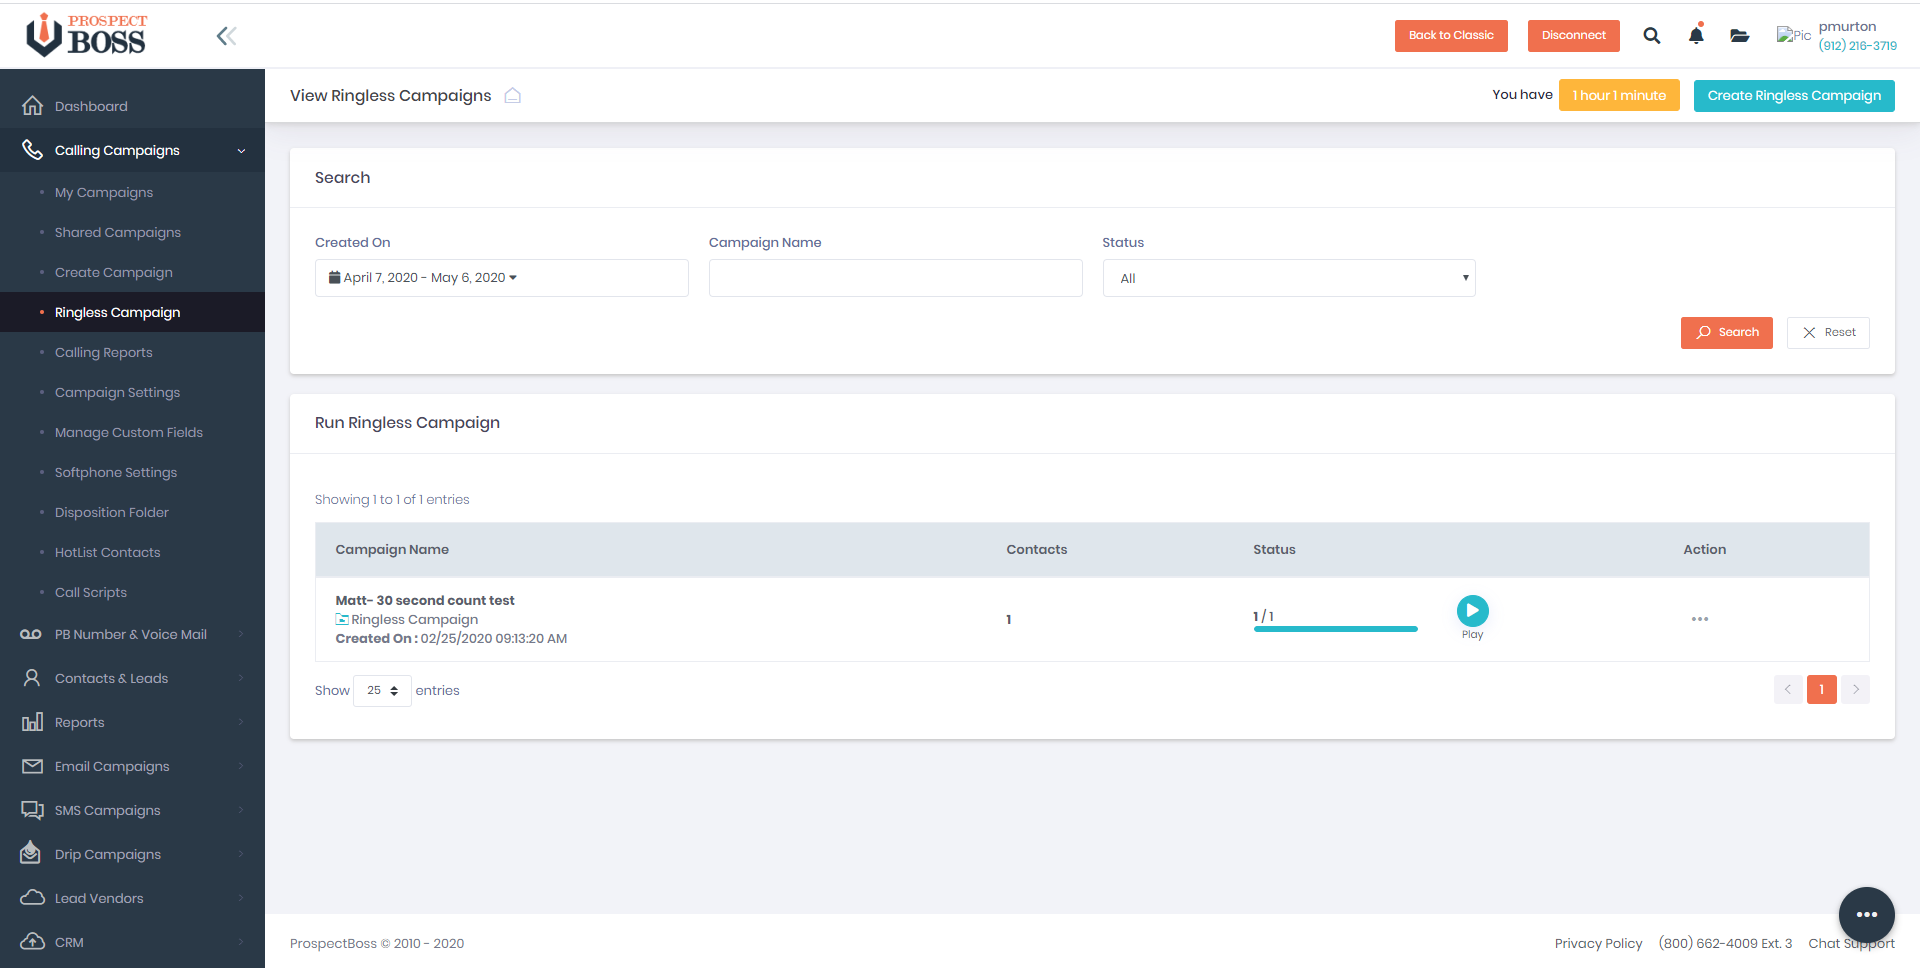Go to Create Campaign
1920x968 pixels.
pyautogui.click(x=114, y=272)
